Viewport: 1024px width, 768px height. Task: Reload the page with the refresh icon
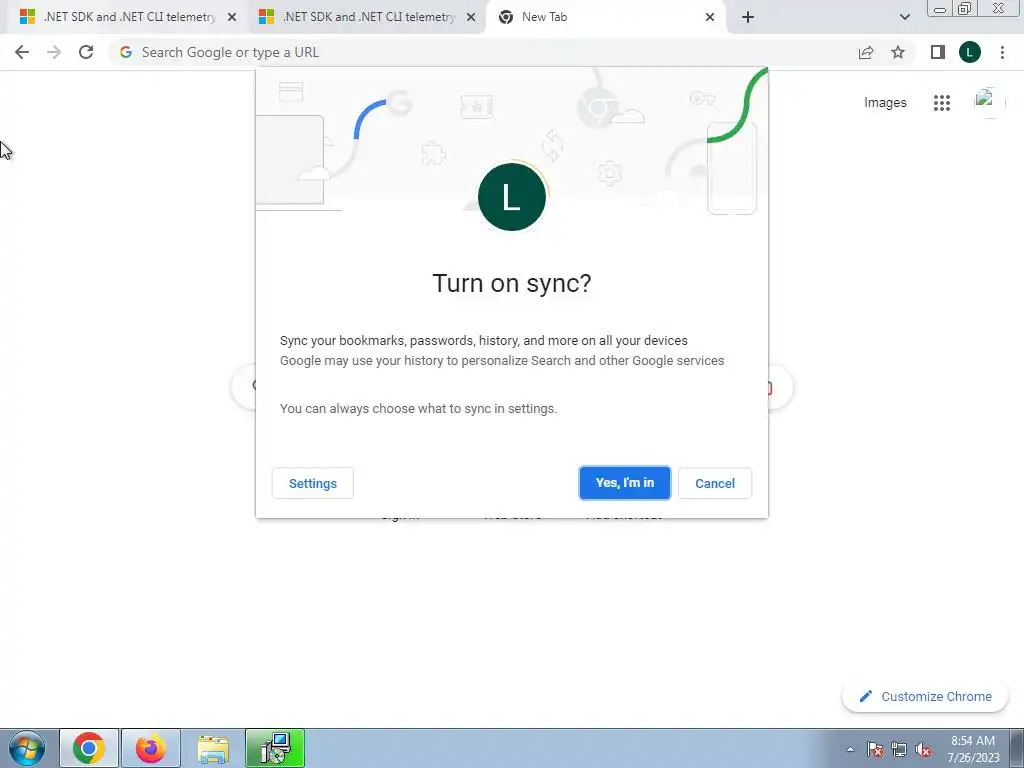(86, 52)
